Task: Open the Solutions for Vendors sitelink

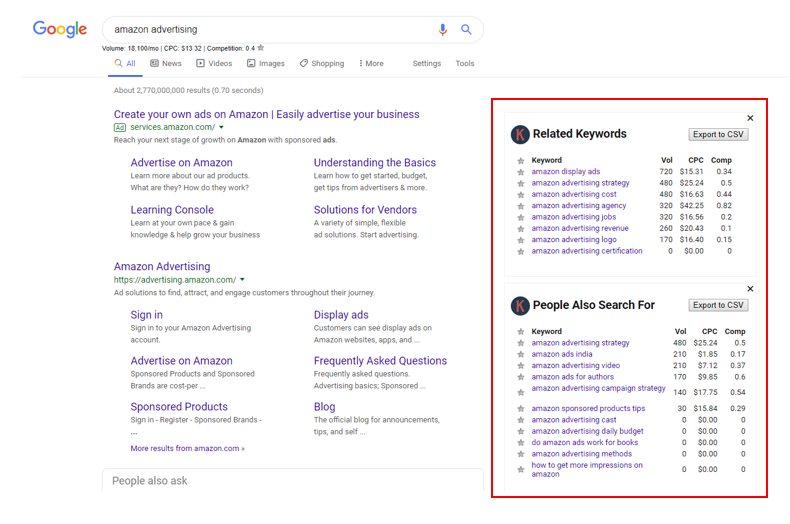Action: click(x=365, y=210)
